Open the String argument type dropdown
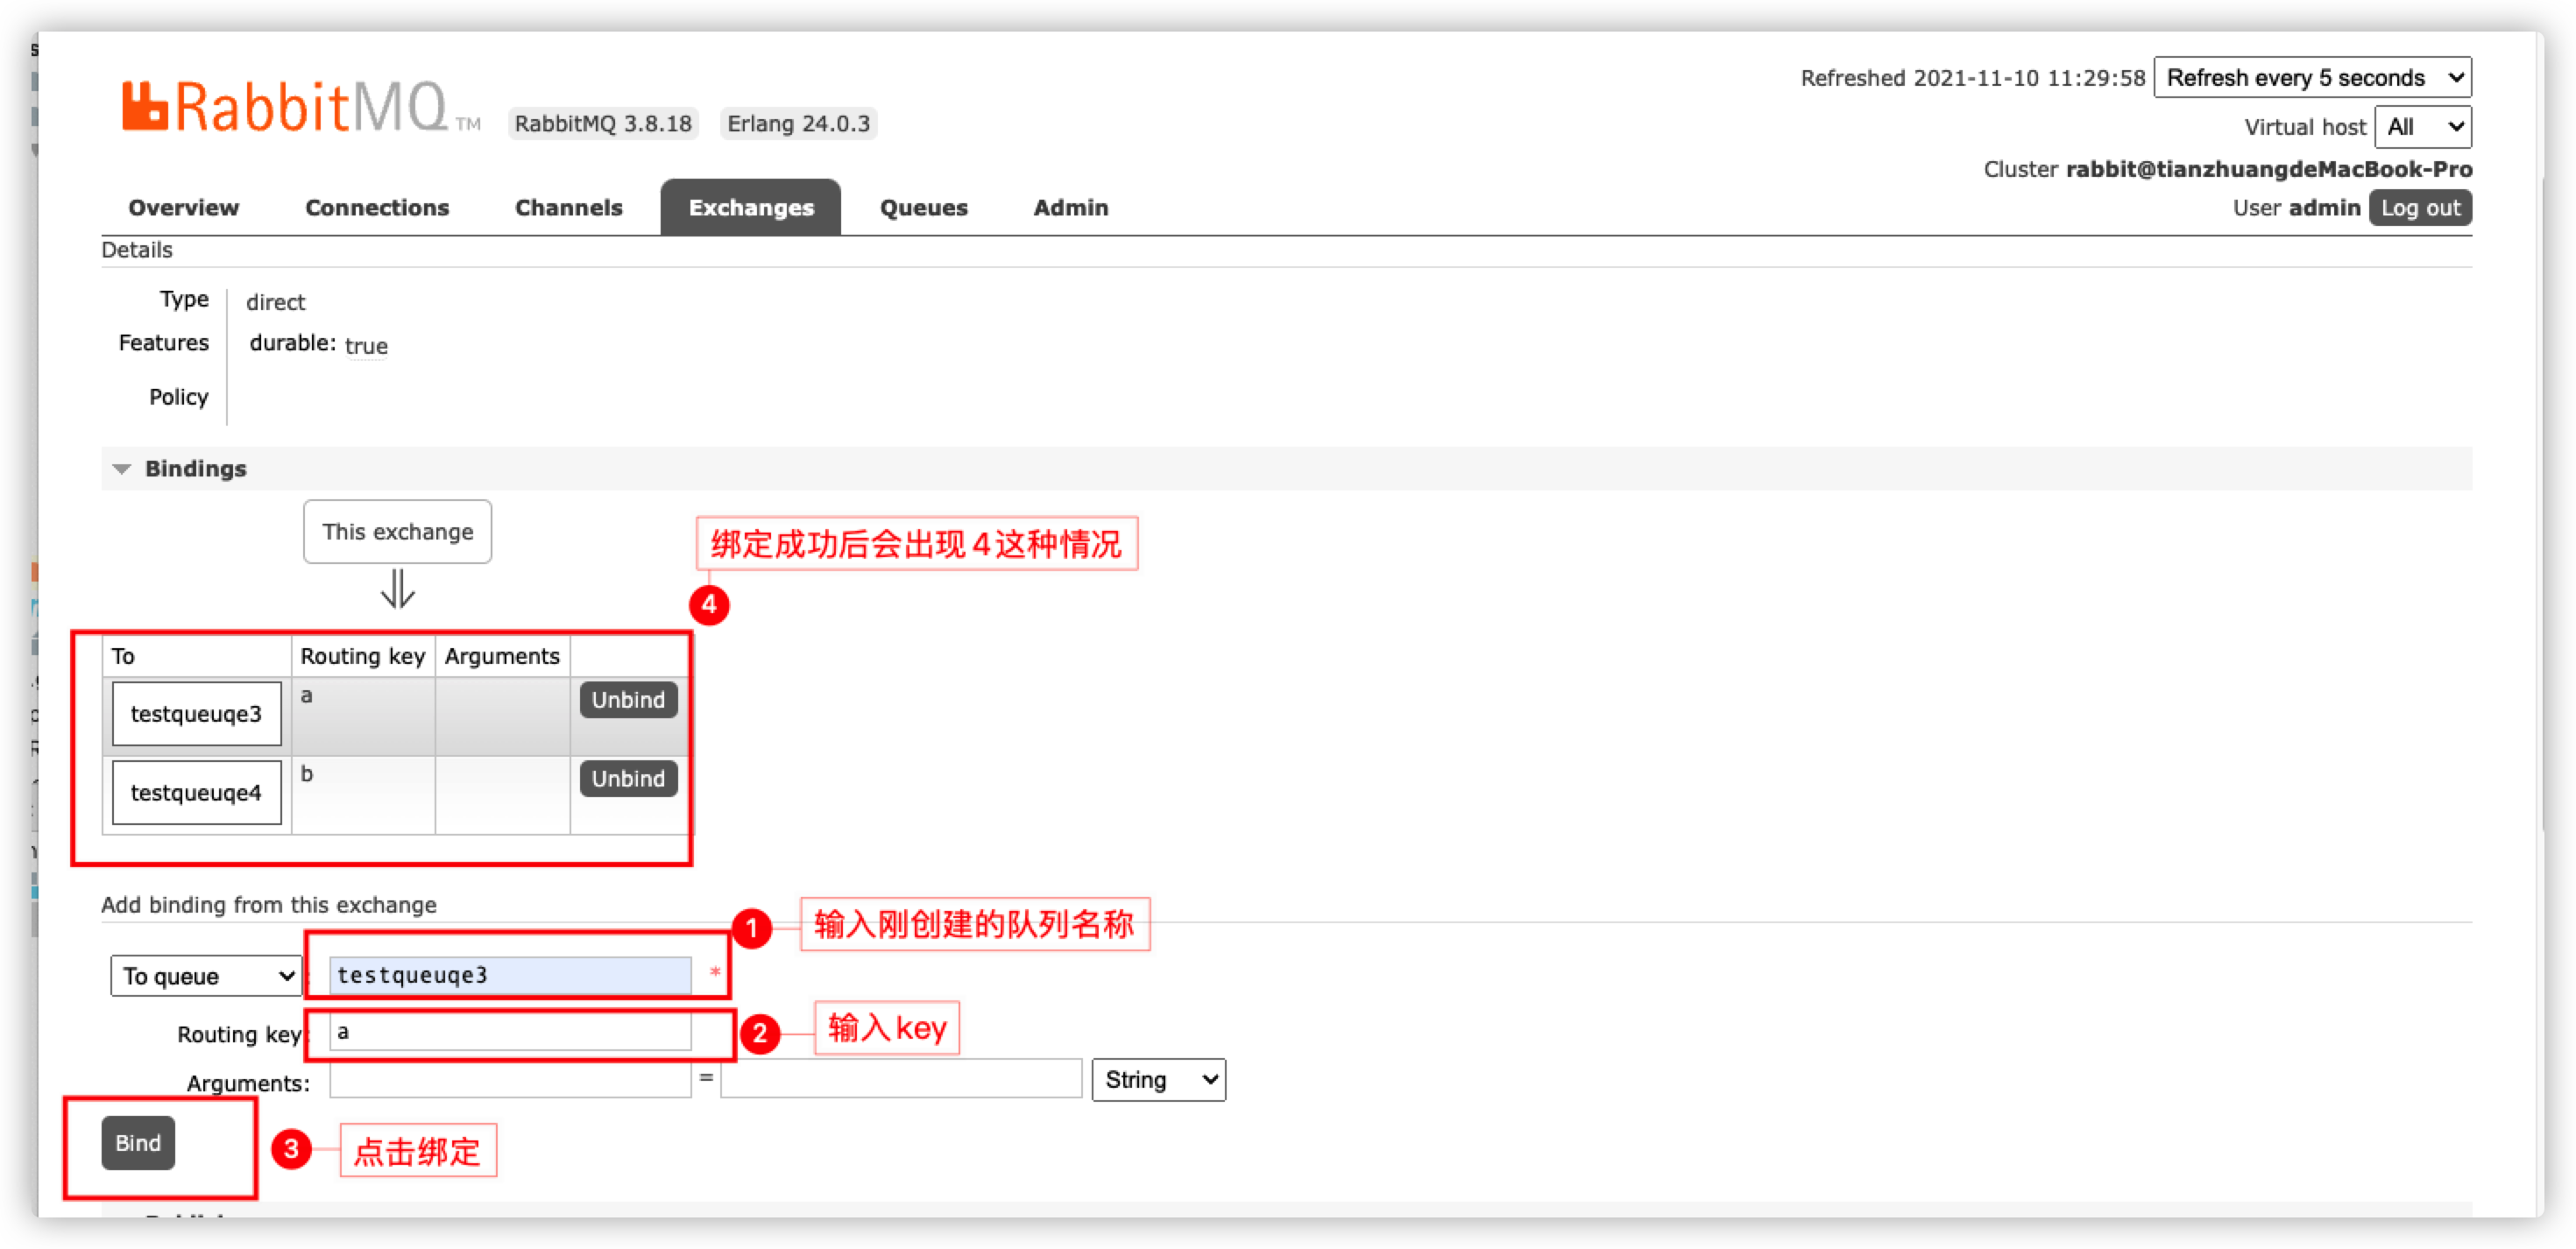Viewport: 2576px width, 1249px height. pos(1158,1080)
